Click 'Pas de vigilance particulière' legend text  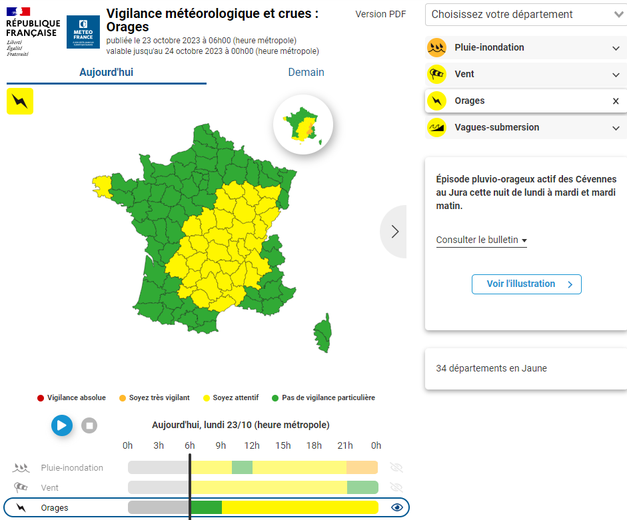(x=328, y=398)
